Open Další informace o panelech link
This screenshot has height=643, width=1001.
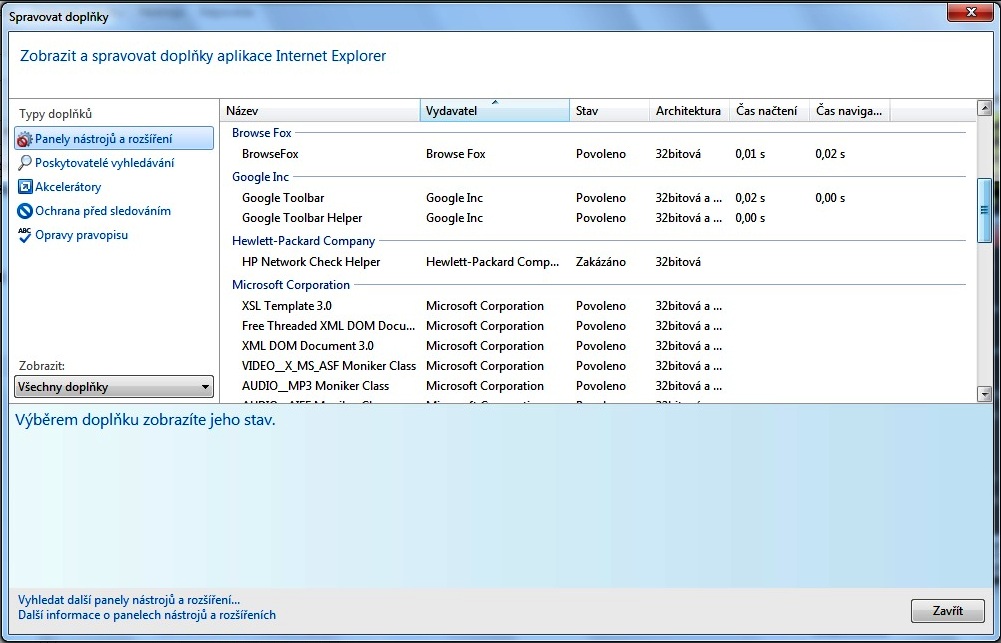(x=147, y=615)
